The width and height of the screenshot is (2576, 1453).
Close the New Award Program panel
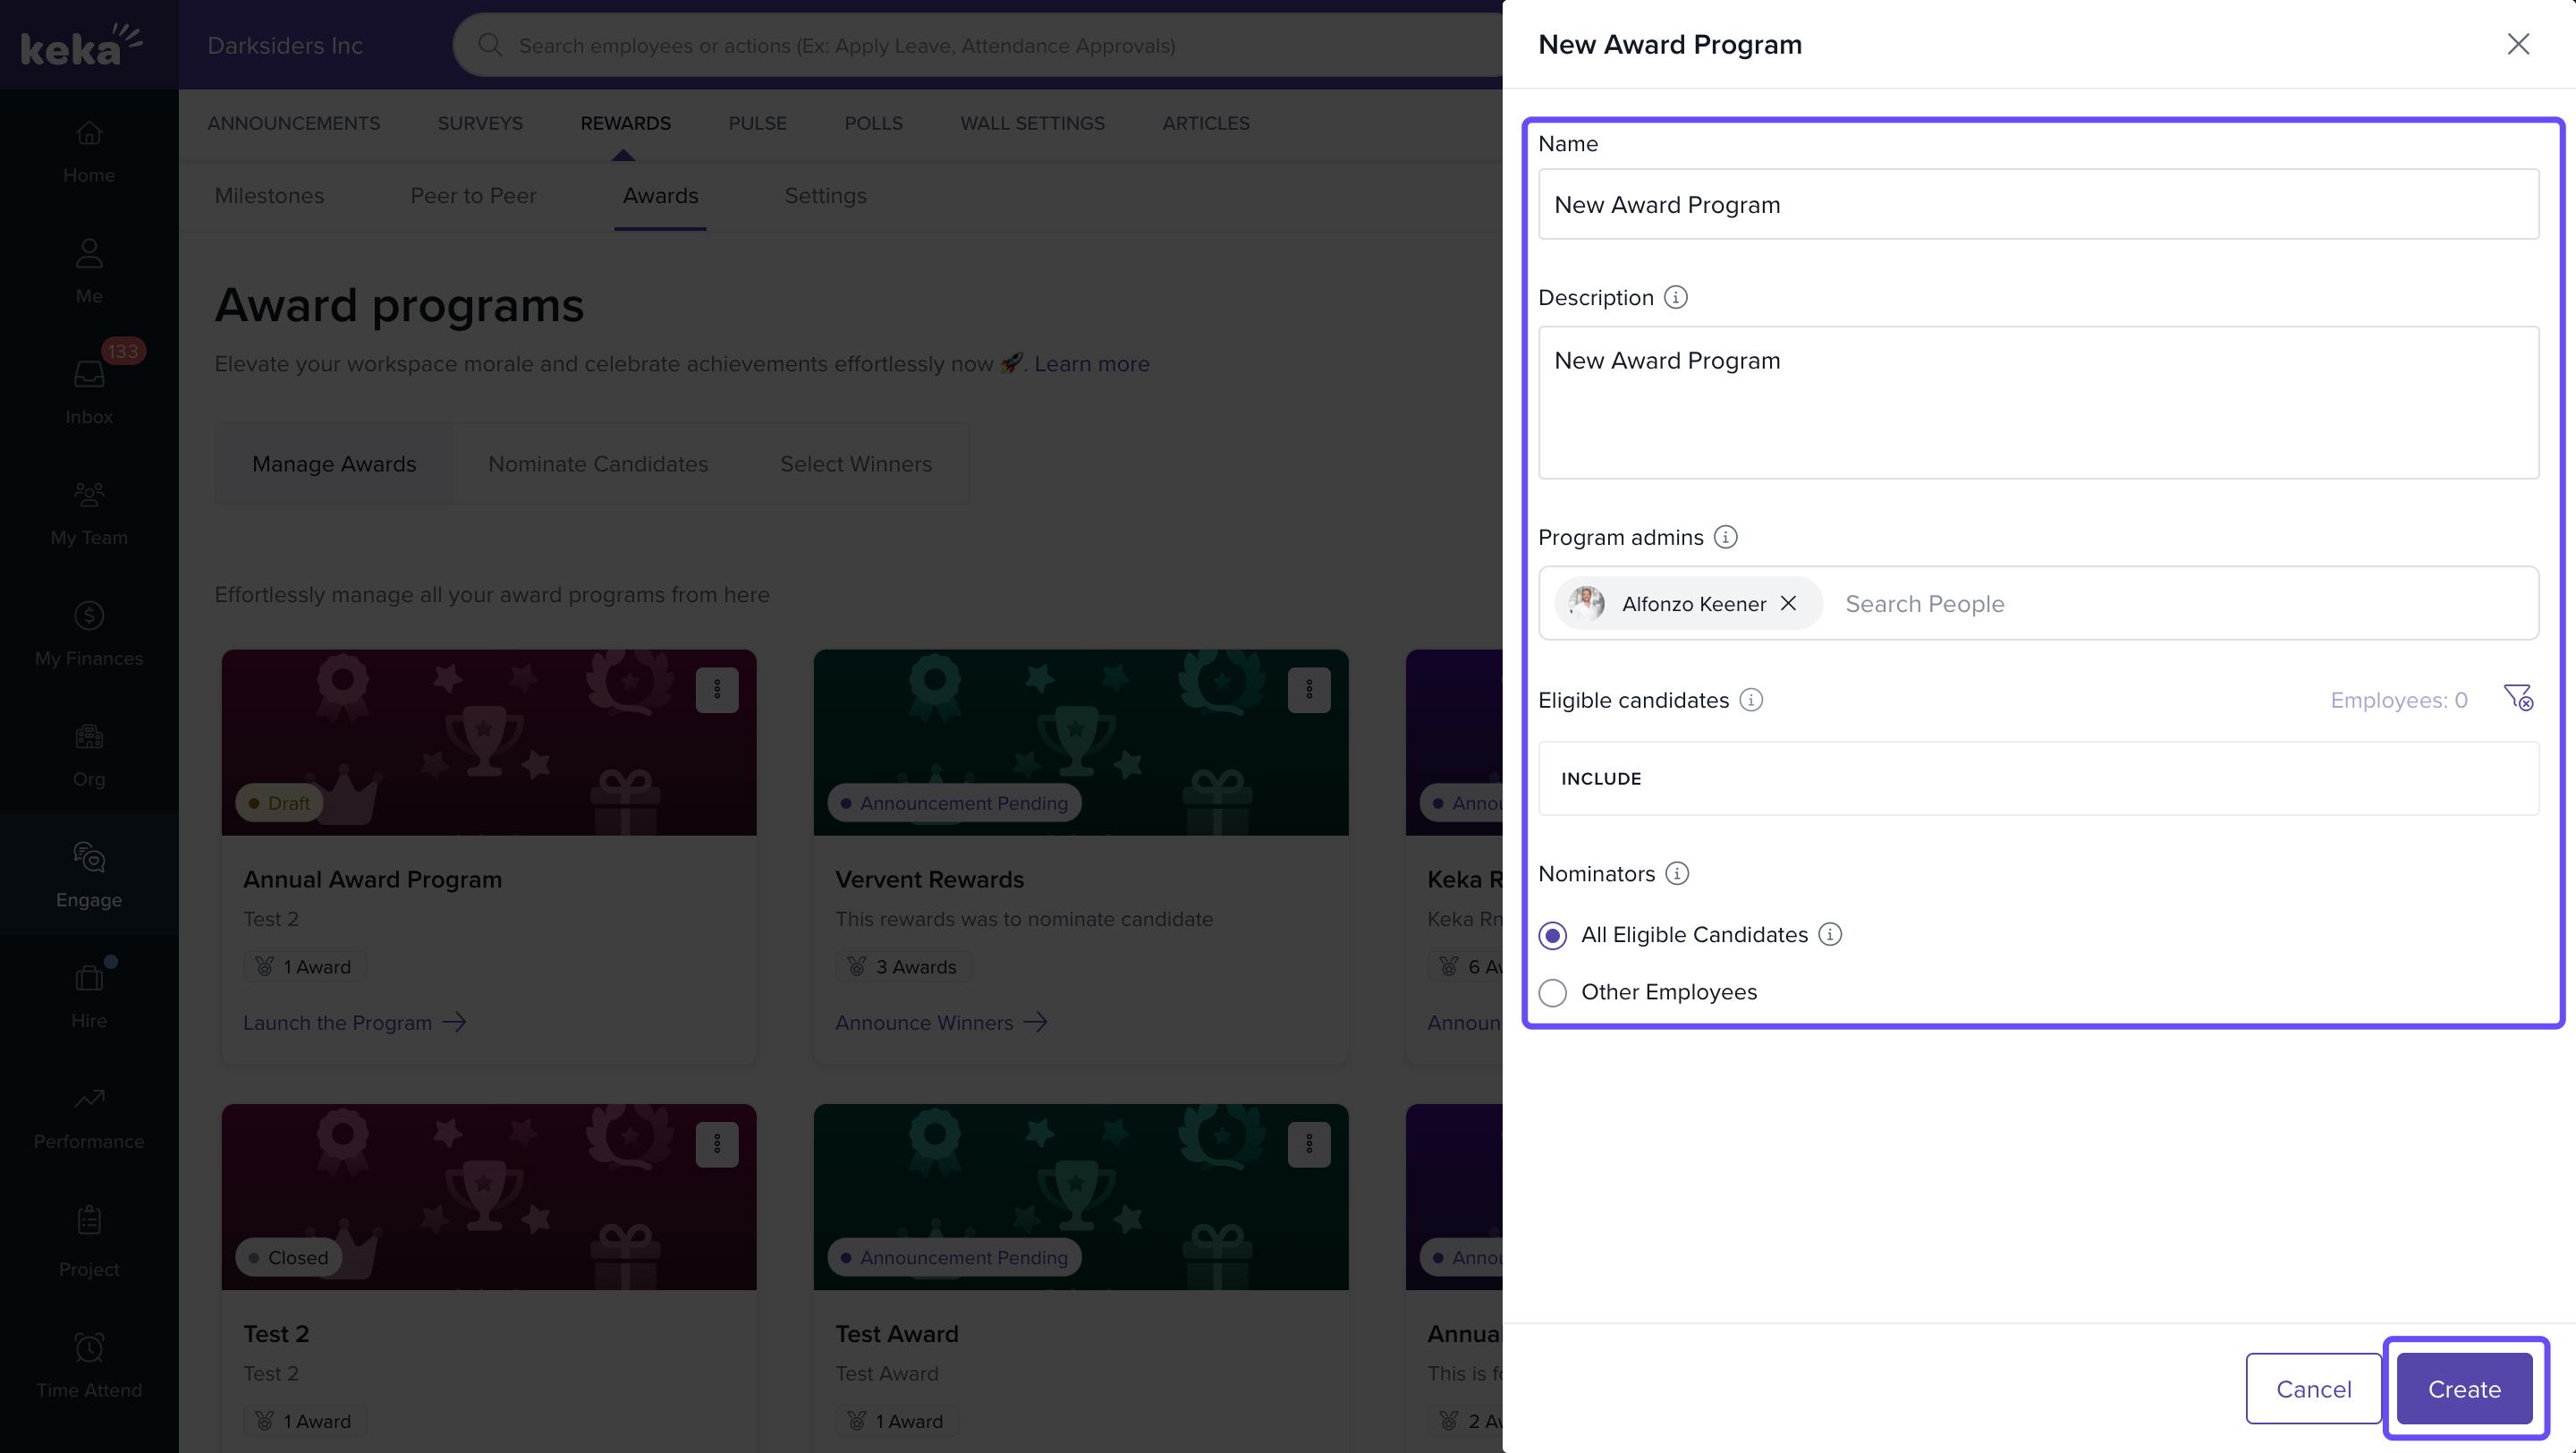2517,44
